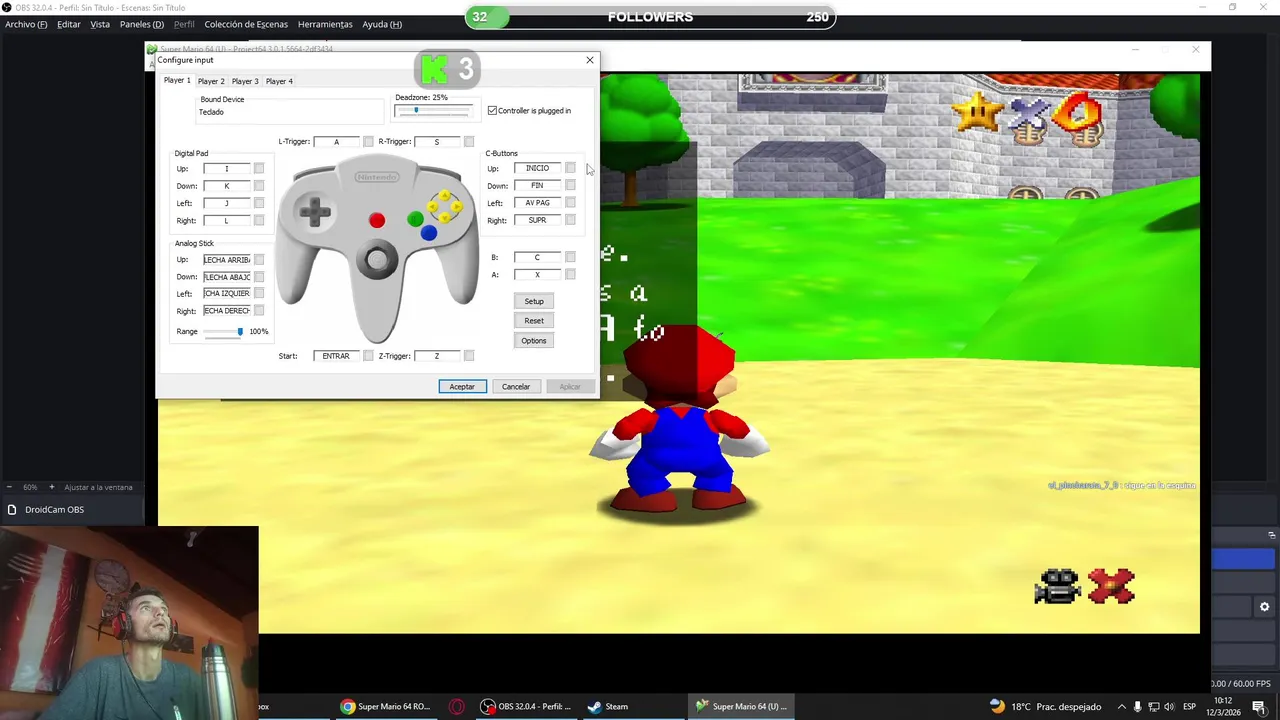The image size is (1280, 720).
Task: Click the Digital Pad Left key field
Action: (226, 203)
